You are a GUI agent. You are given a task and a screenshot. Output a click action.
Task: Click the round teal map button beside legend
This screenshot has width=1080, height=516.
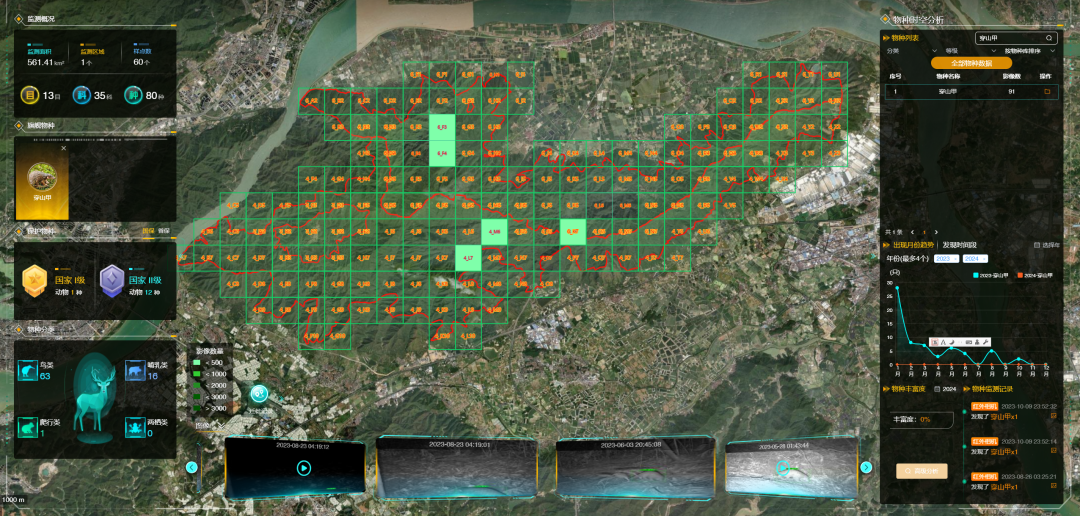[x=258, y=395]
